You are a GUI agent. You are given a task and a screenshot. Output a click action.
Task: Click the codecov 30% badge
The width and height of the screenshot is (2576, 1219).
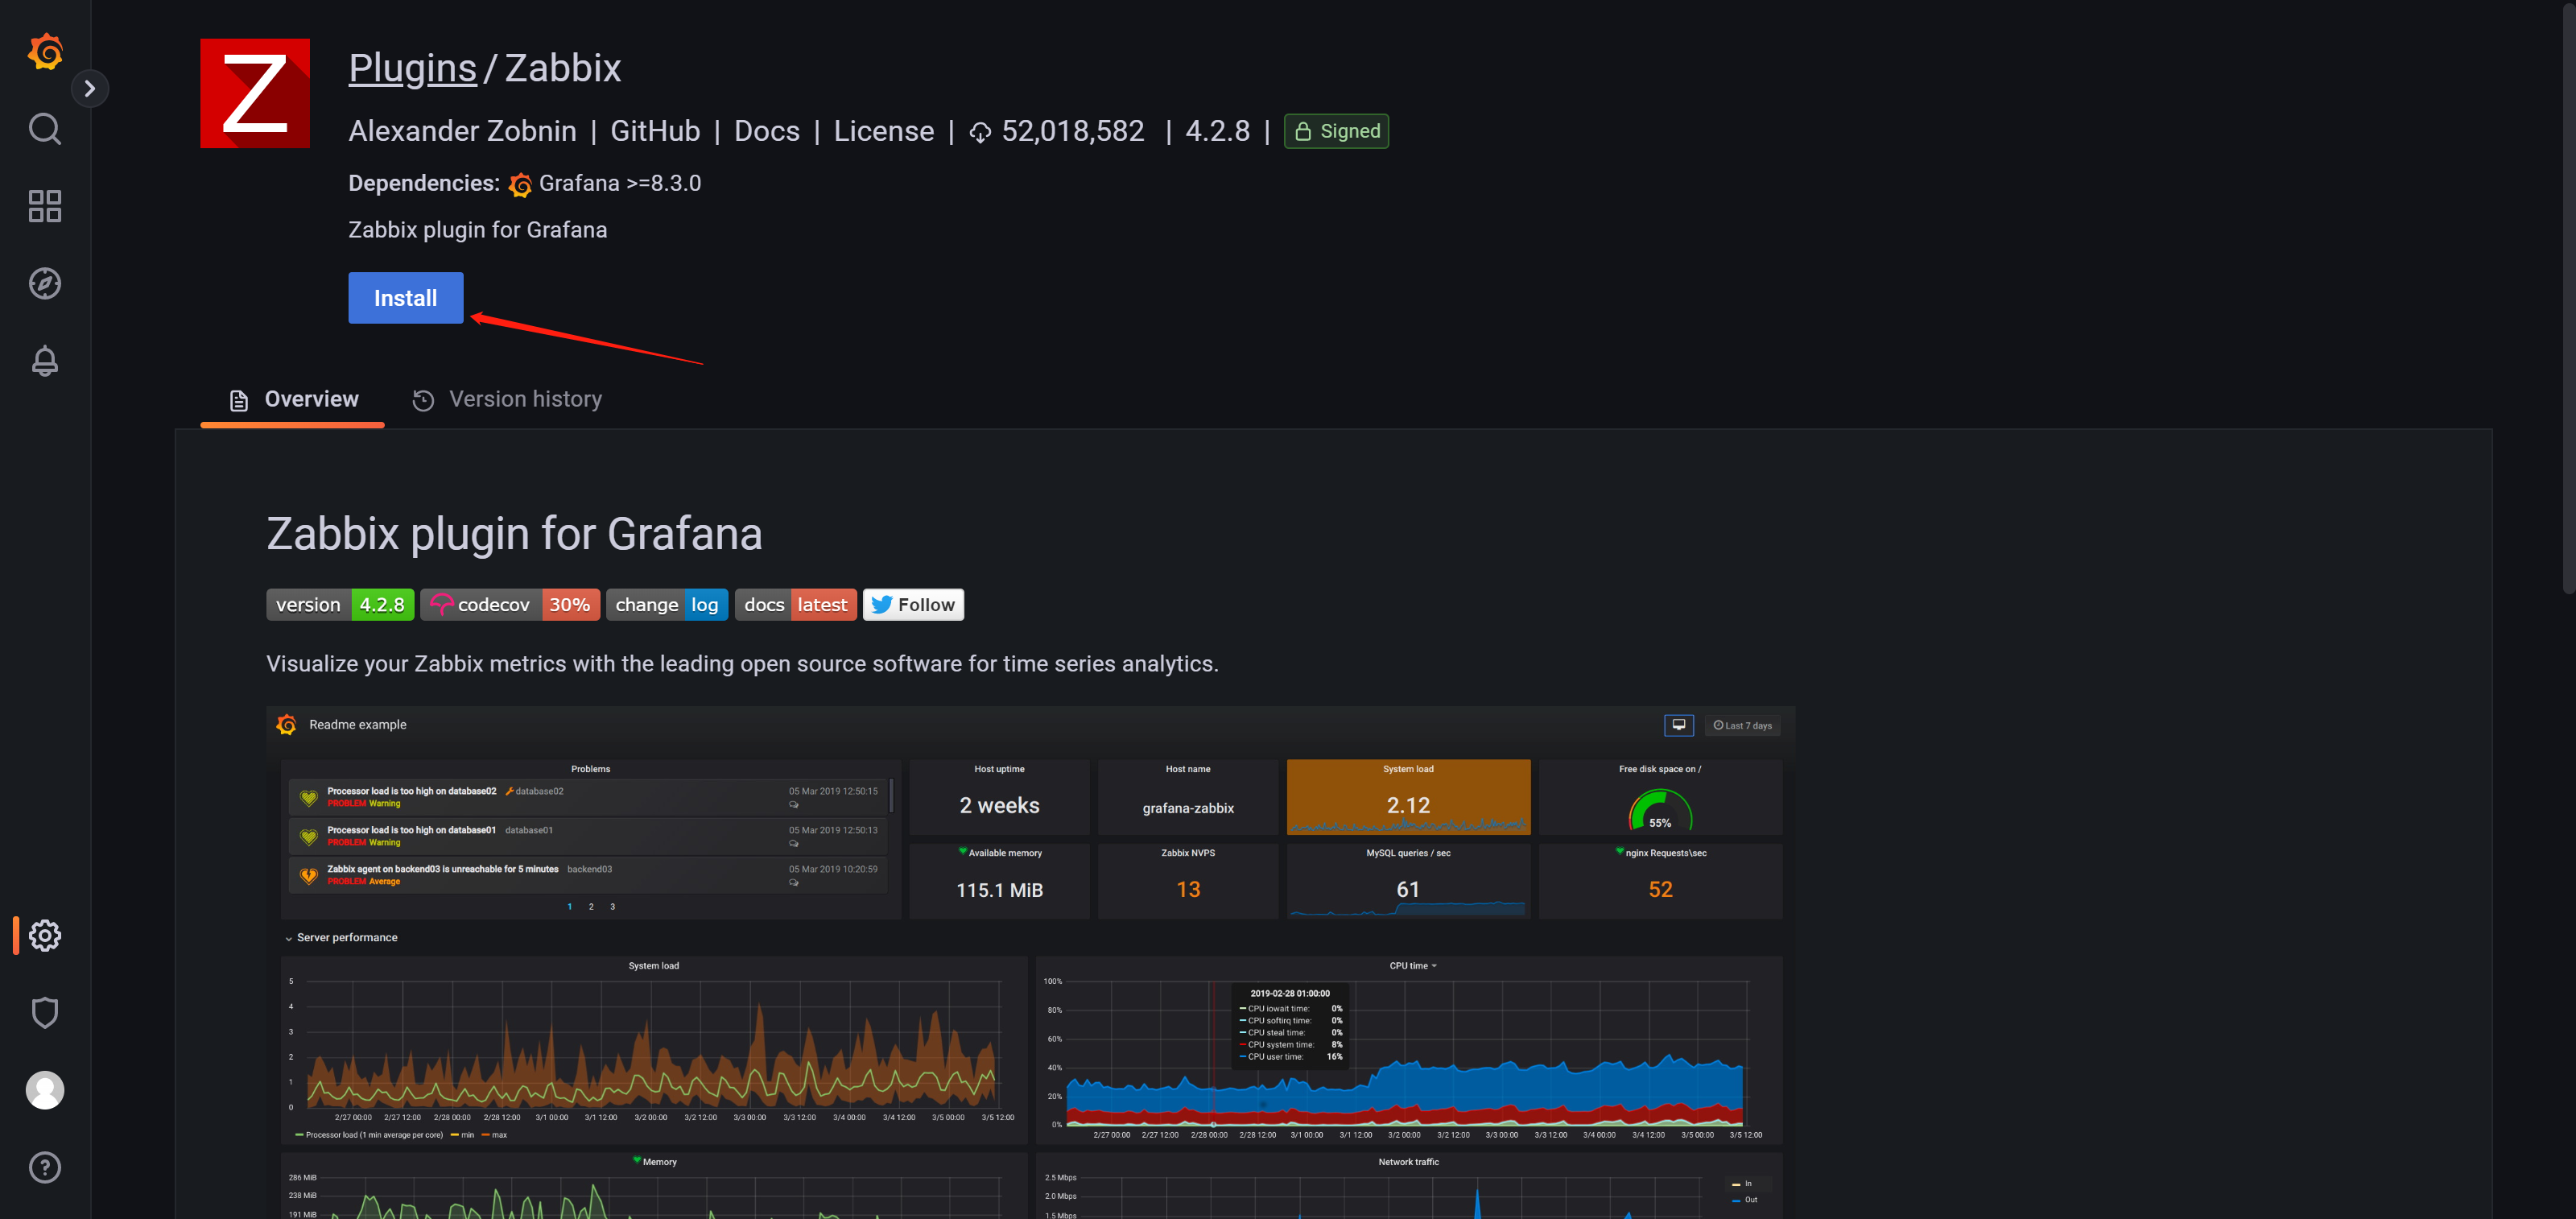click(x=510, y=605)
